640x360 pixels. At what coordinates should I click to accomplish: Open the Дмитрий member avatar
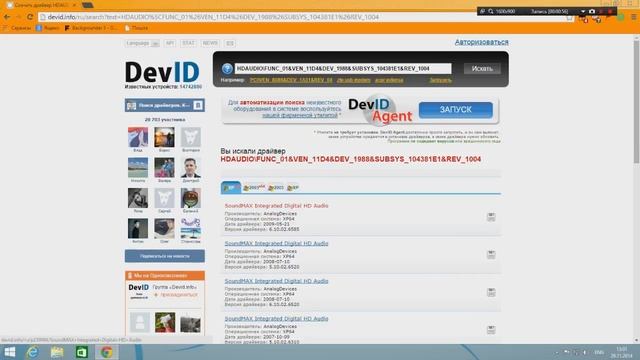coord(191,167)
